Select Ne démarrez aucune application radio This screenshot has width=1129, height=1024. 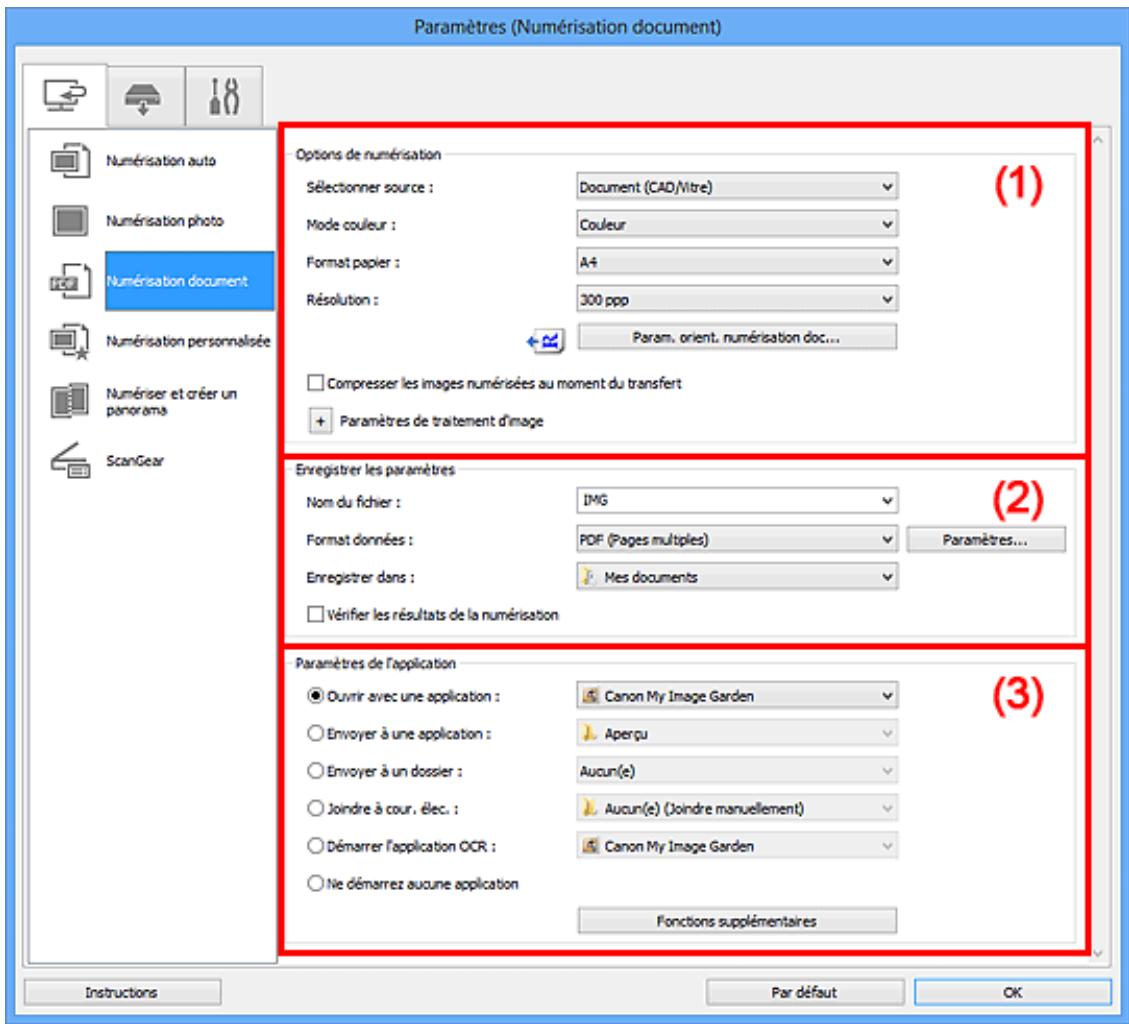pyautogui.click(x=315, y=883)
